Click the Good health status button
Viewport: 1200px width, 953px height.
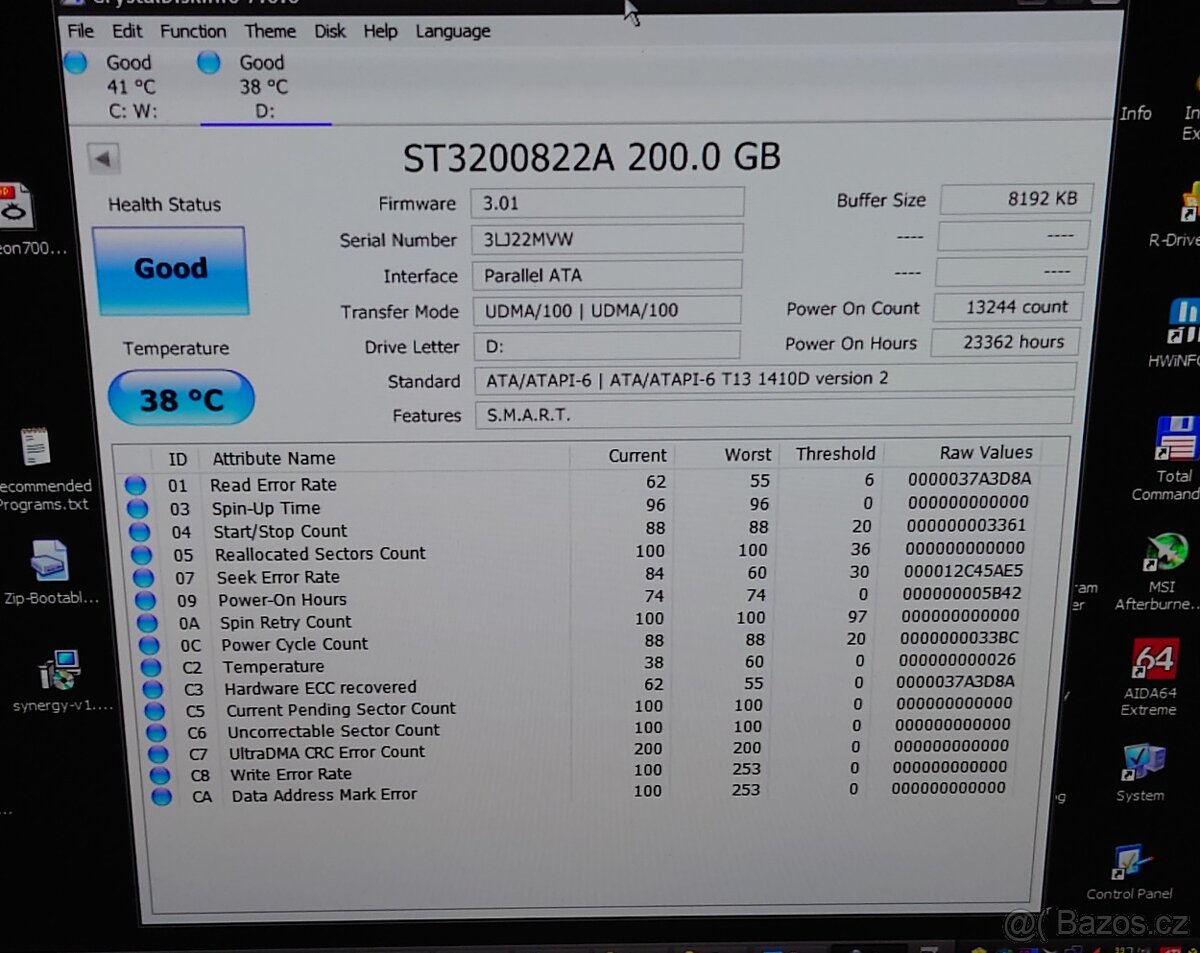tap(170, 268)
